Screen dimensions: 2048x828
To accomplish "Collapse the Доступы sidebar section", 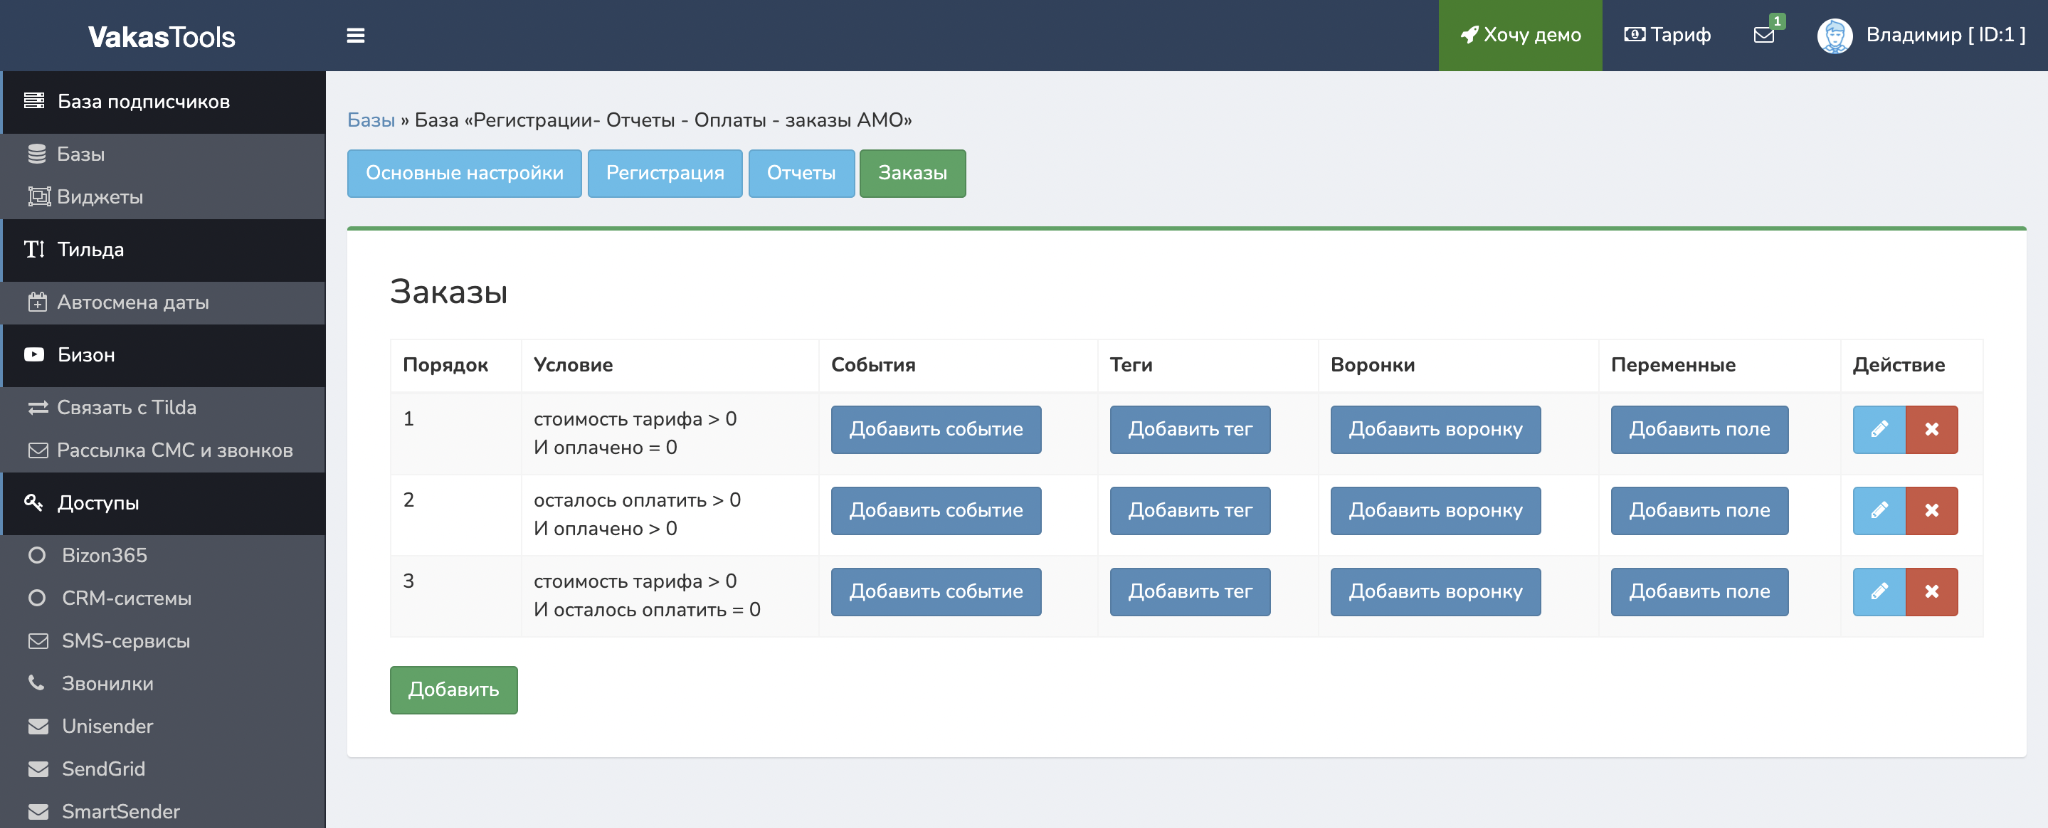I will (x=98, y=503).
